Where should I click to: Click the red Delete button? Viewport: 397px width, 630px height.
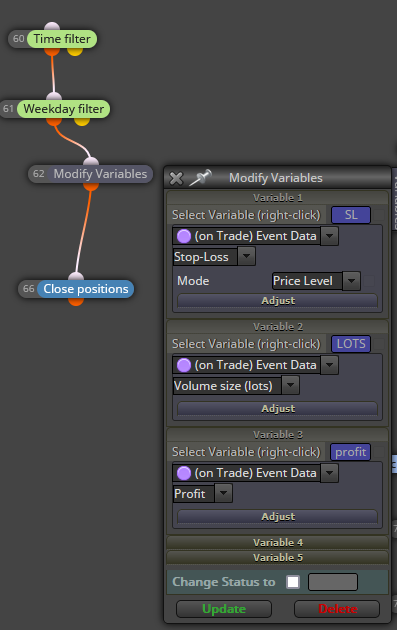coord(337,609)
